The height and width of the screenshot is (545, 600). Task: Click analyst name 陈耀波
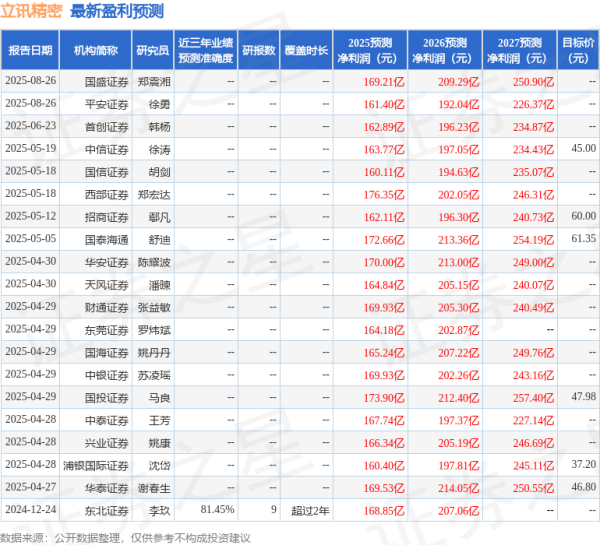pyautogui.click(x=154, y=262)
